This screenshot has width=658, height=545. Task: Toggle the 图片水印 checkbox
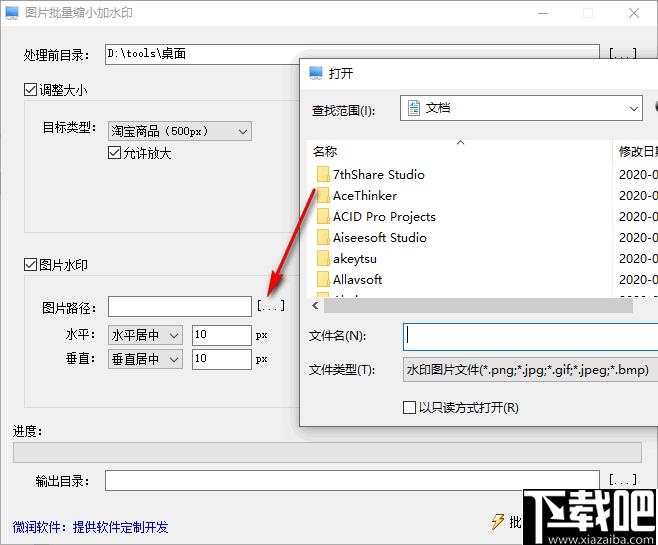(x=30, y=265)
